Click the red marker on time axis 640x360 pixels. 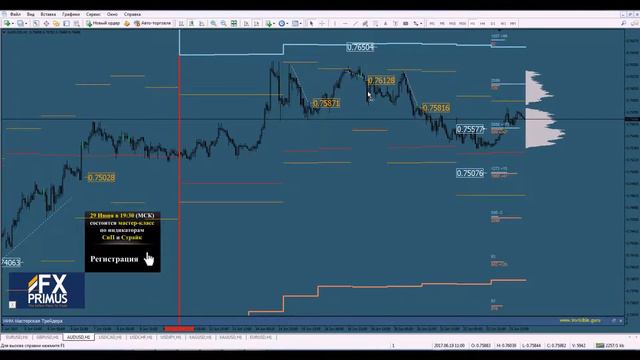[x=180, y=329]
